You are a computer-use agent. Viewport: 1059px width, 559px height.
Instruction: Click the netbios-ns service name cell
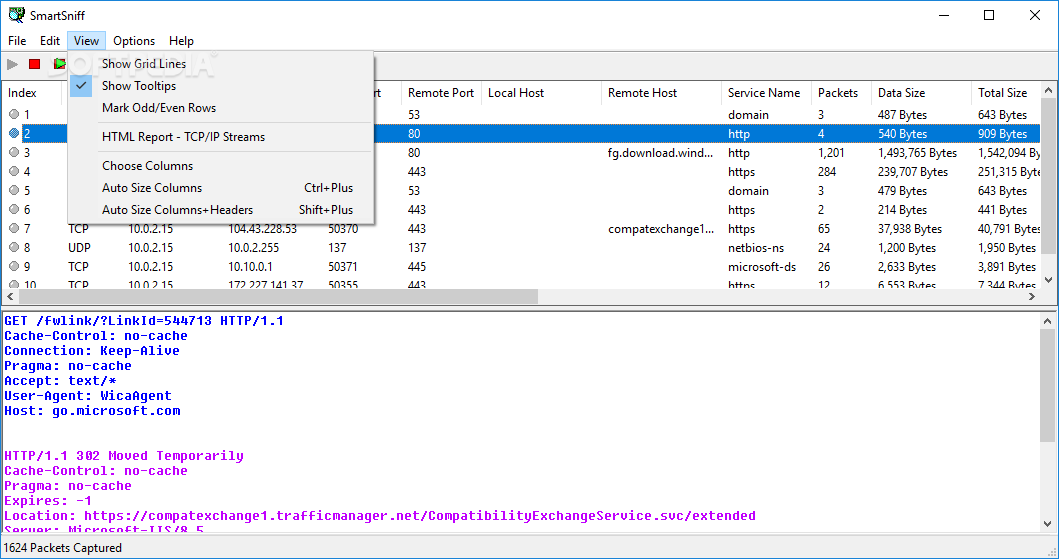[x=756, y=248]
